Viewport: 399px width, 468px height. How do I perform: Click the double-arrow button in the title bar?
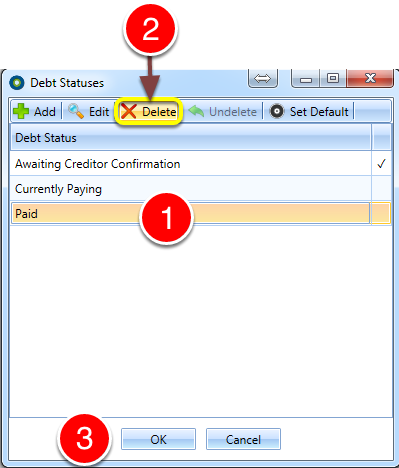click(263, 79)
